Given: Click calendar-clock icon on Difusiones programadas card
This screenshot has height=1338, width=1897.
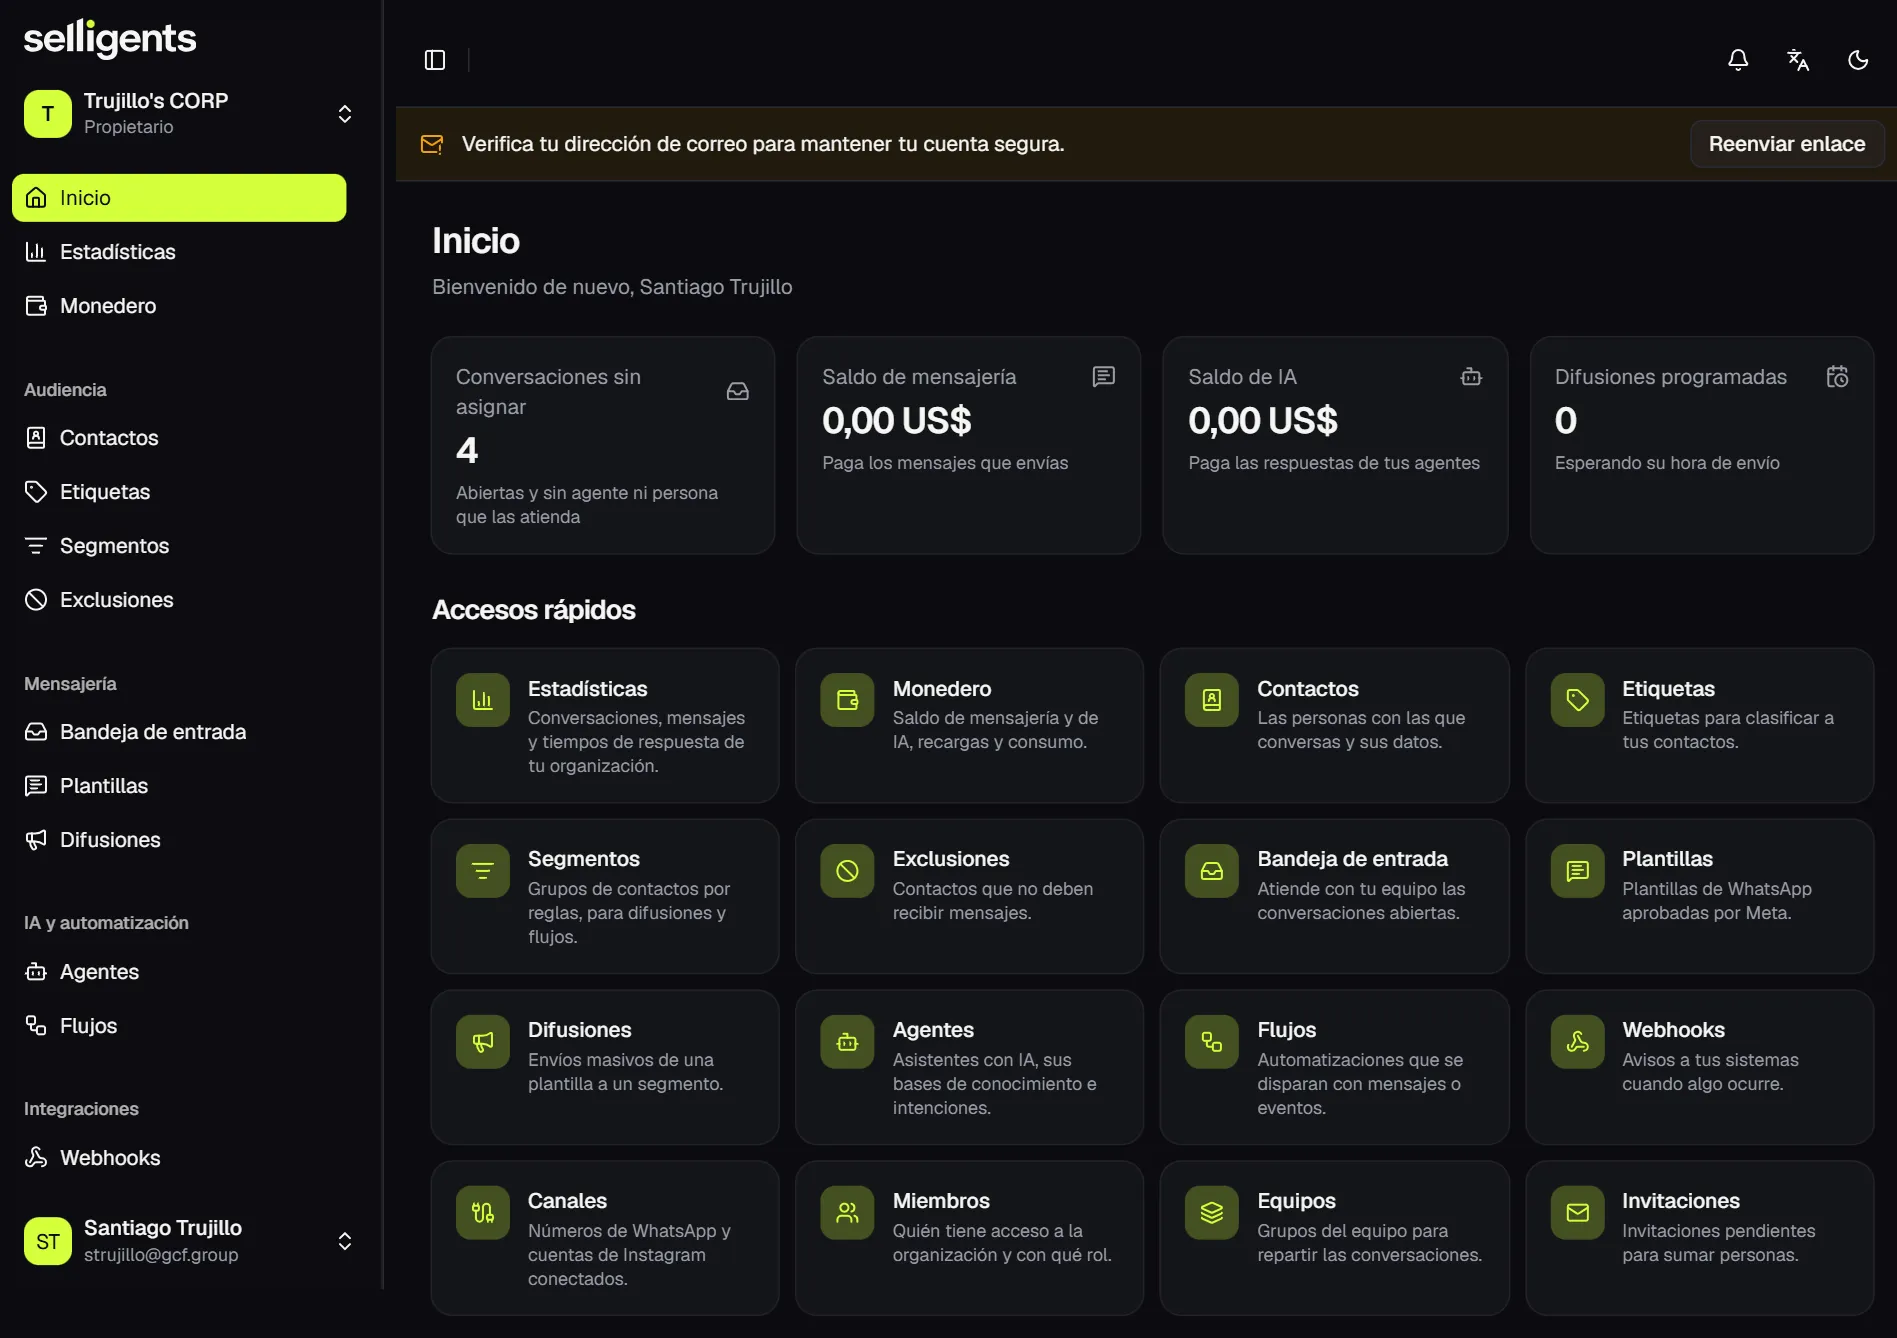Looking at the screenshot, I should tap(1838, 376).
